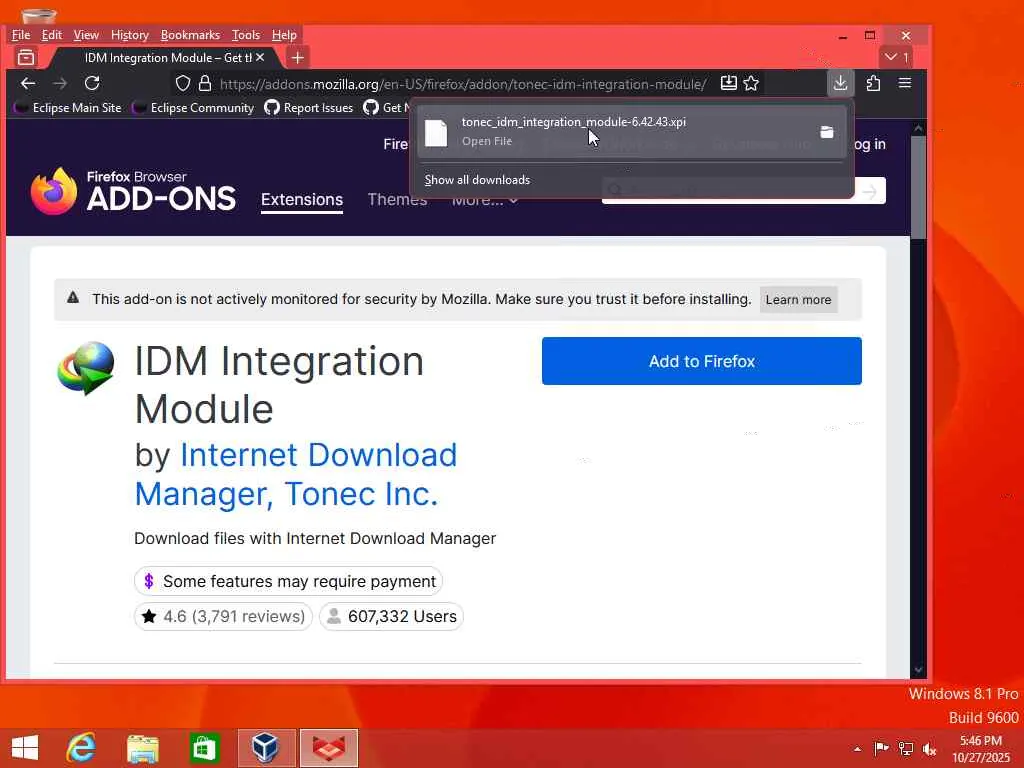Expand the list all tabs dropdown
This screenshot has width=1024, height=768.
tap(896, 57)
